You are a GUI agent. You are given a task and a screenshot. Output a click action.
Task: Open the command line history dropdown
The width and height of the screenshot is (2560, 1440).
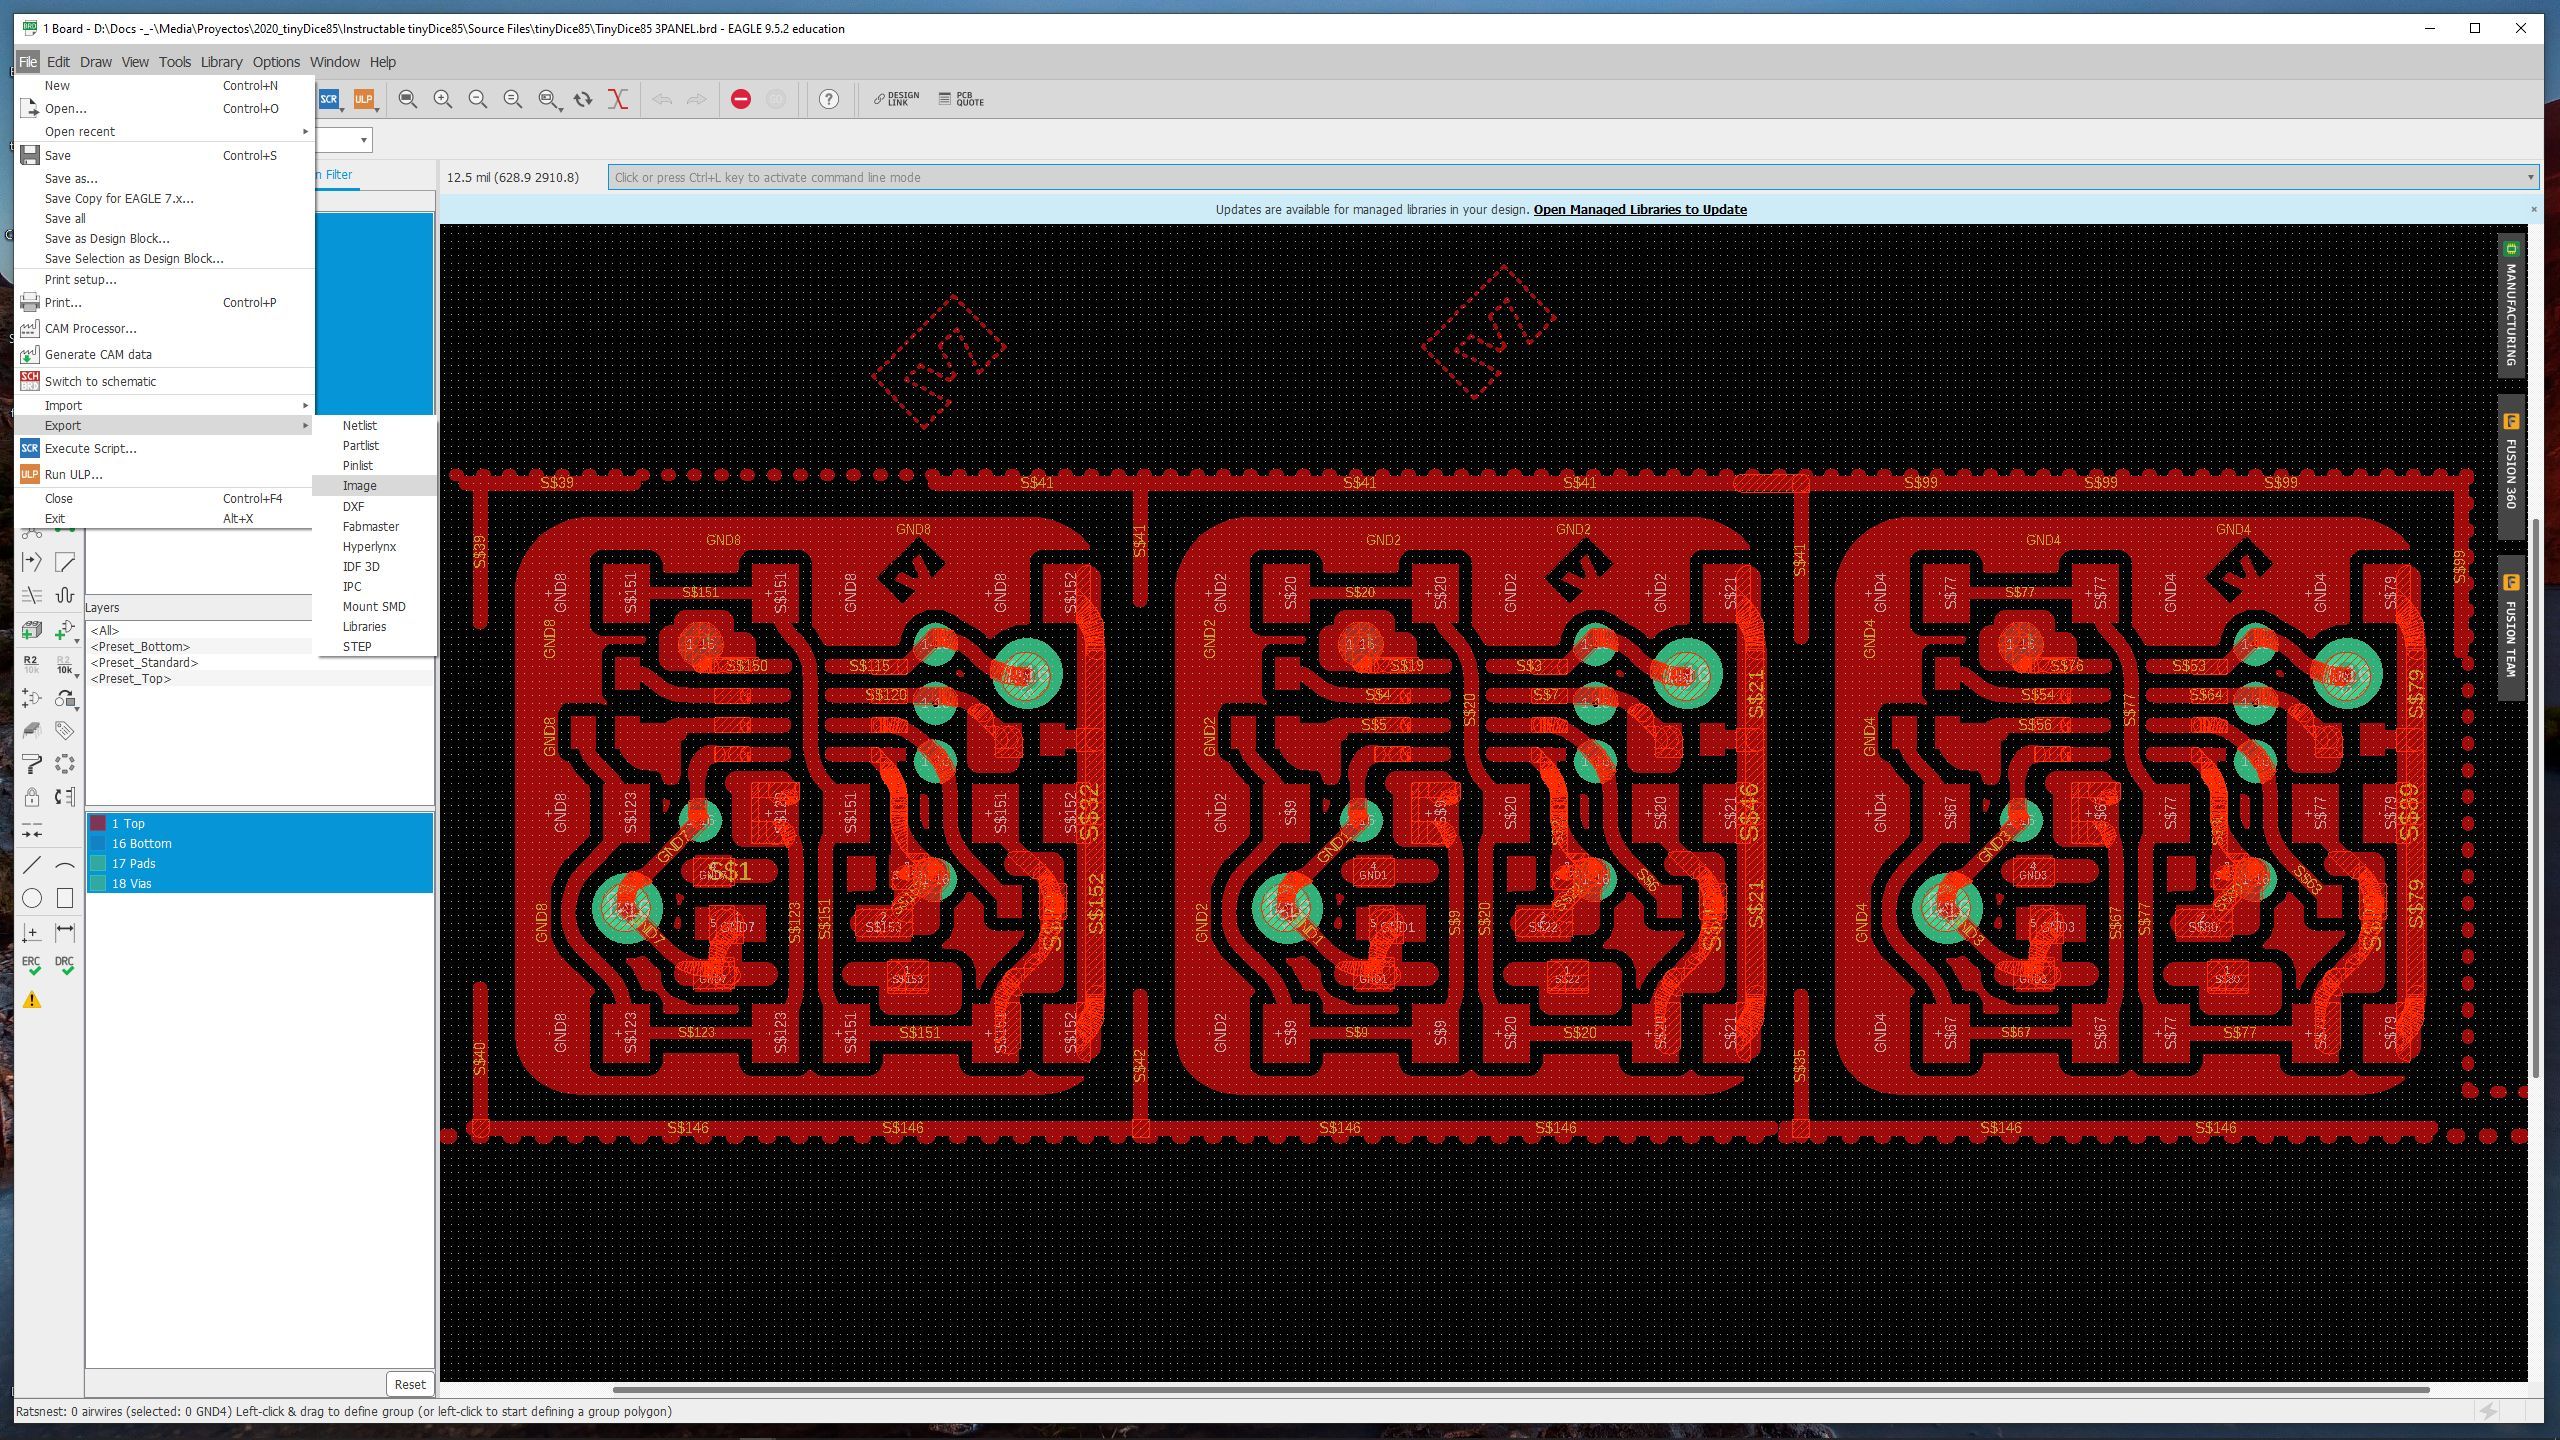pyautogui.click(x=2530, y=178)
